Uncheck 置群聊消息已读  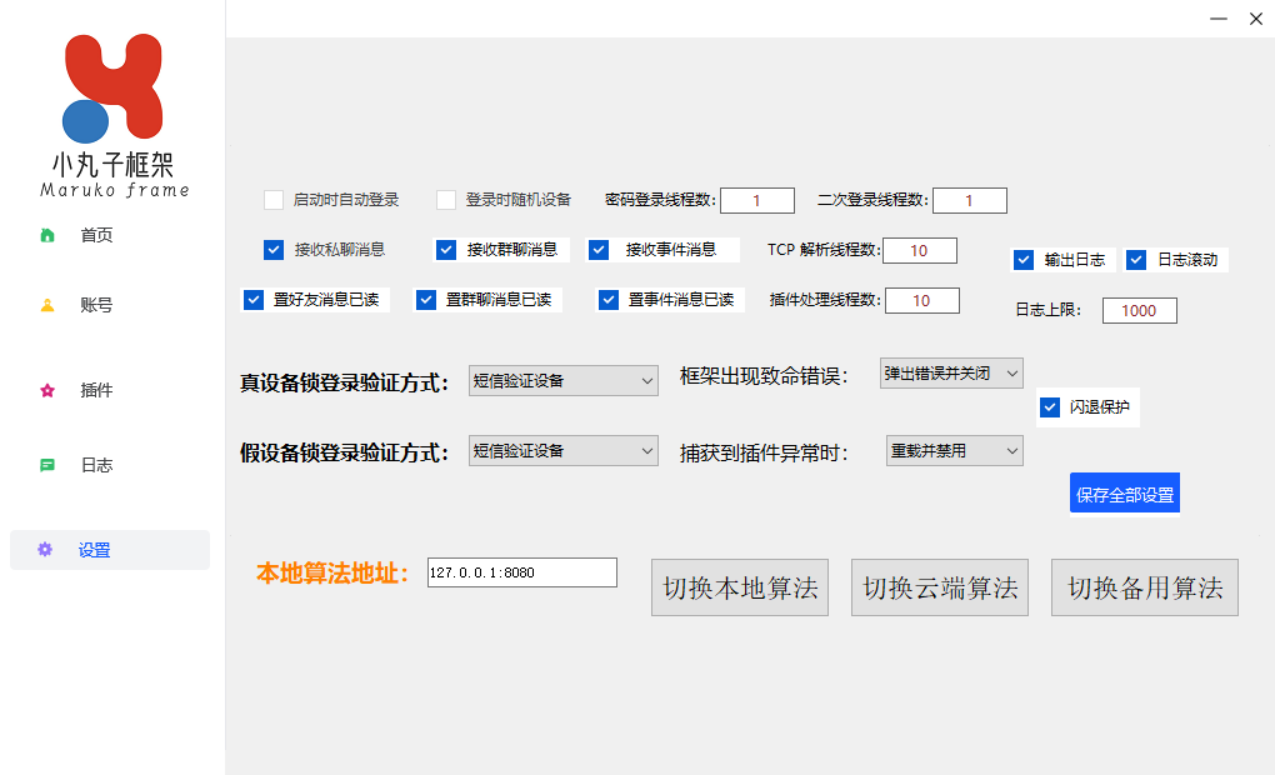point(426,299)
